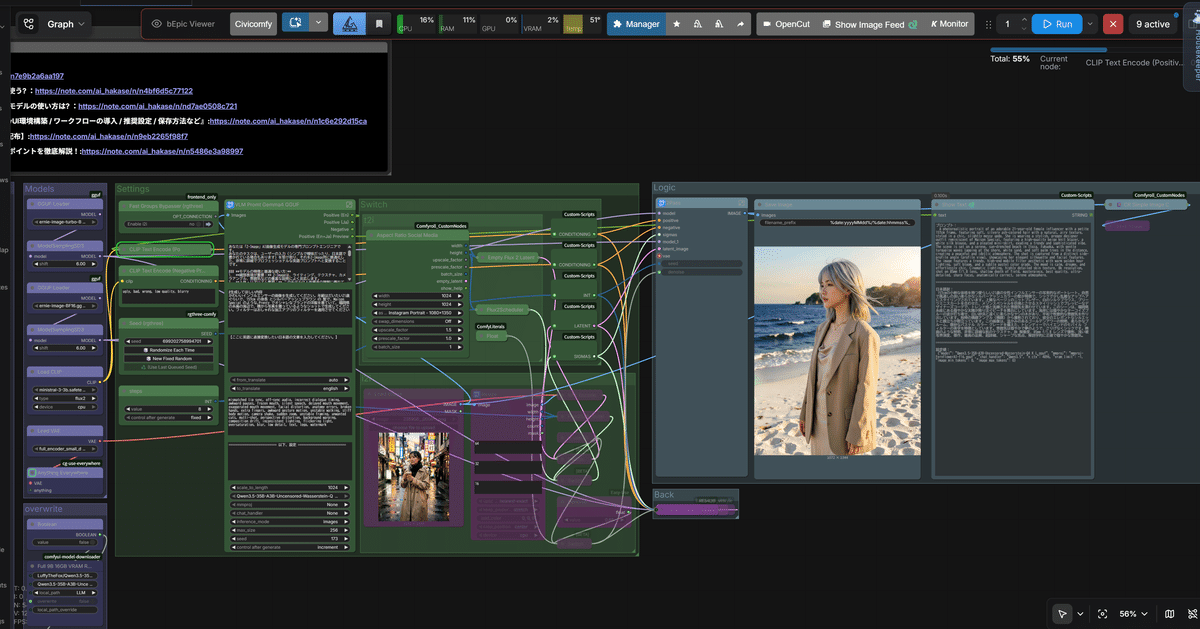Click the blue sailboat icon button

(x=348, y=24)
